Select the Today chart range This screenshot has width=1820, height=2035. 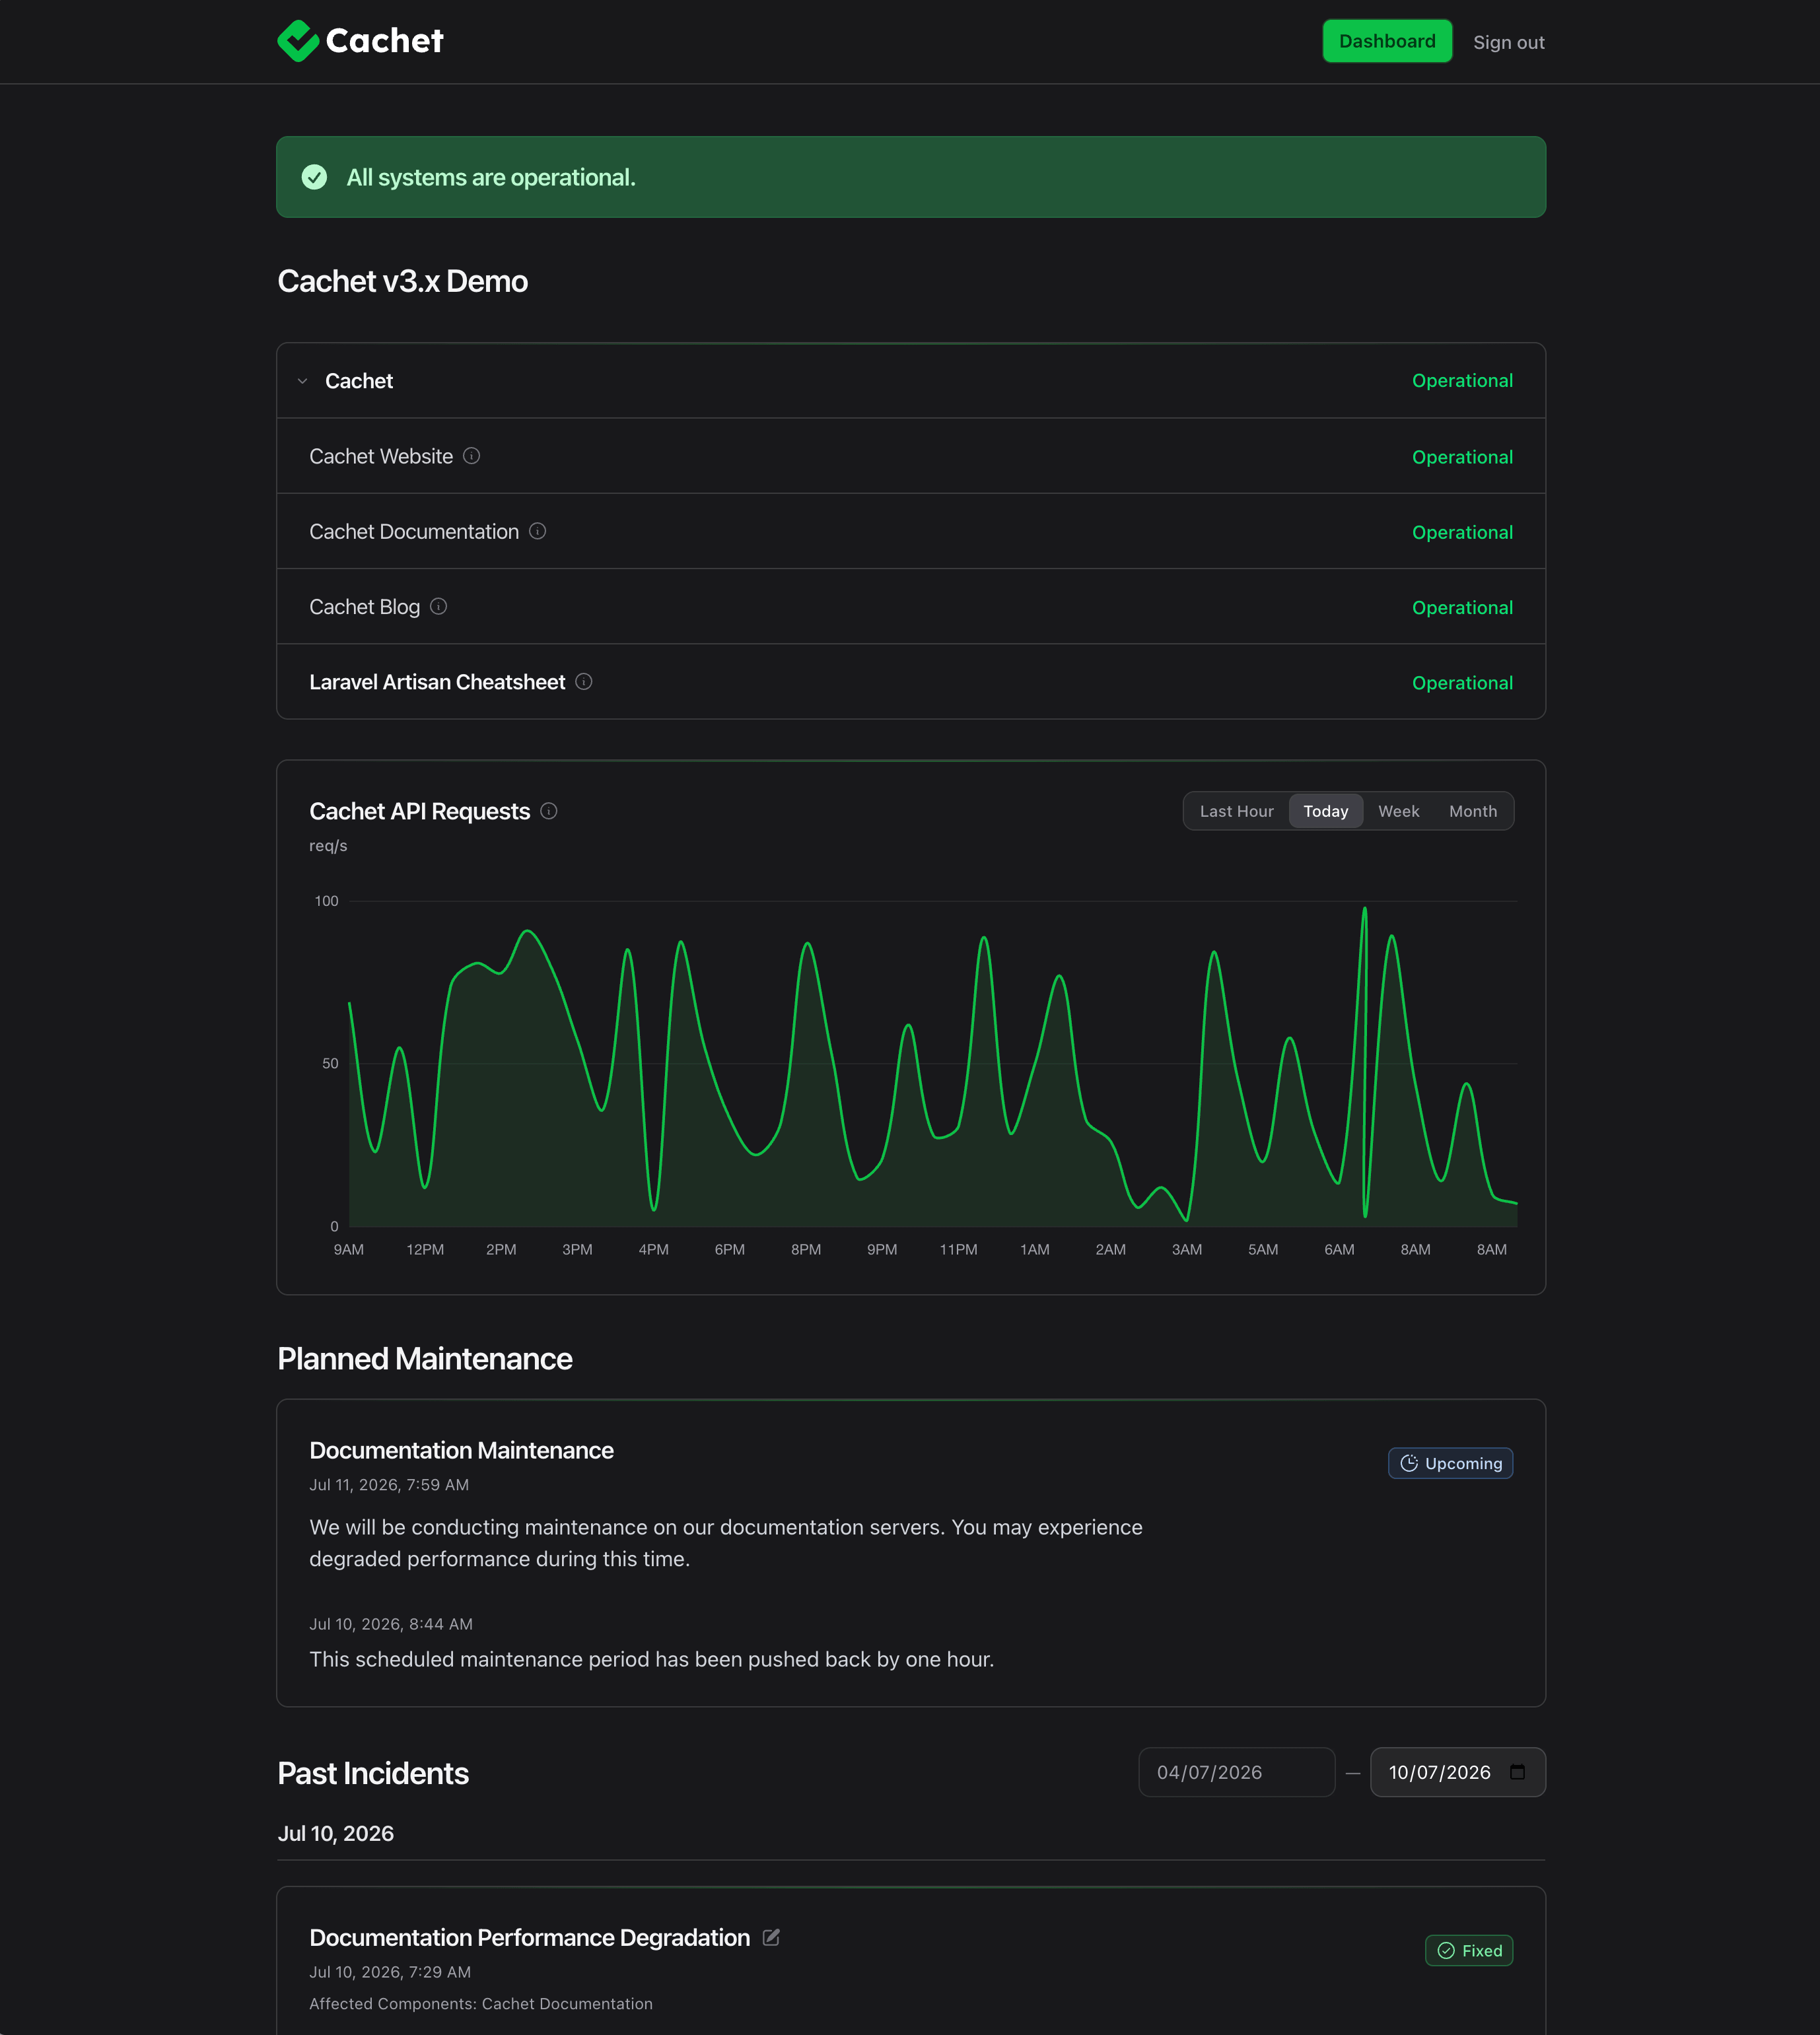point(1325,811)
